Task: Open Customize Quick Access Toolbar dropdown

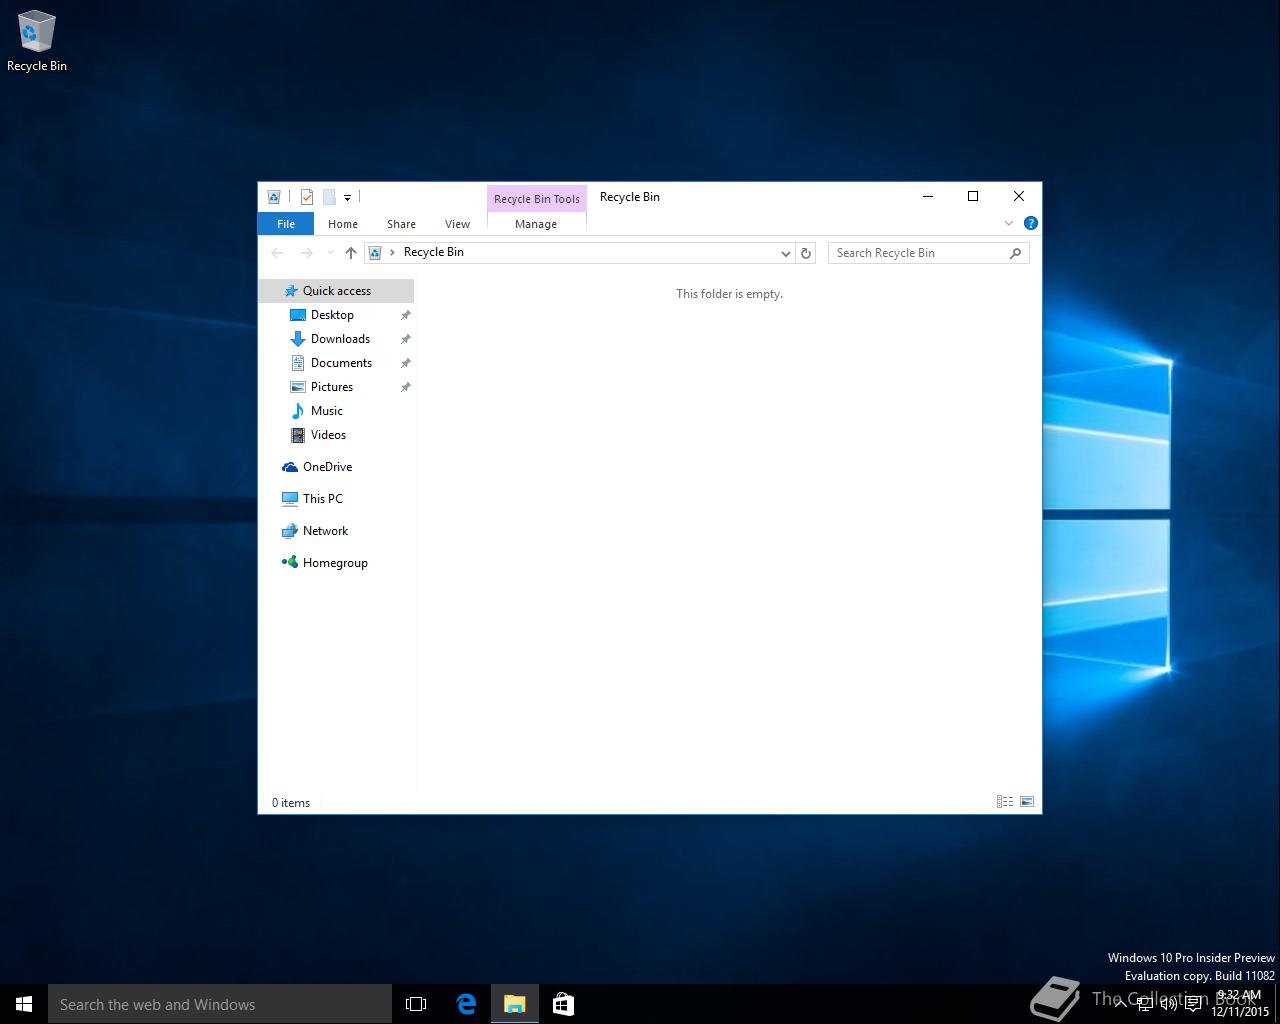Action: point(347,198)
